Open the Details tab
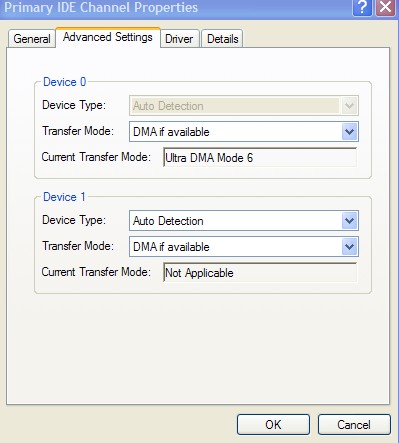Image resolution: width=399 pixels, height=443 pixels. tap(222, 39)
